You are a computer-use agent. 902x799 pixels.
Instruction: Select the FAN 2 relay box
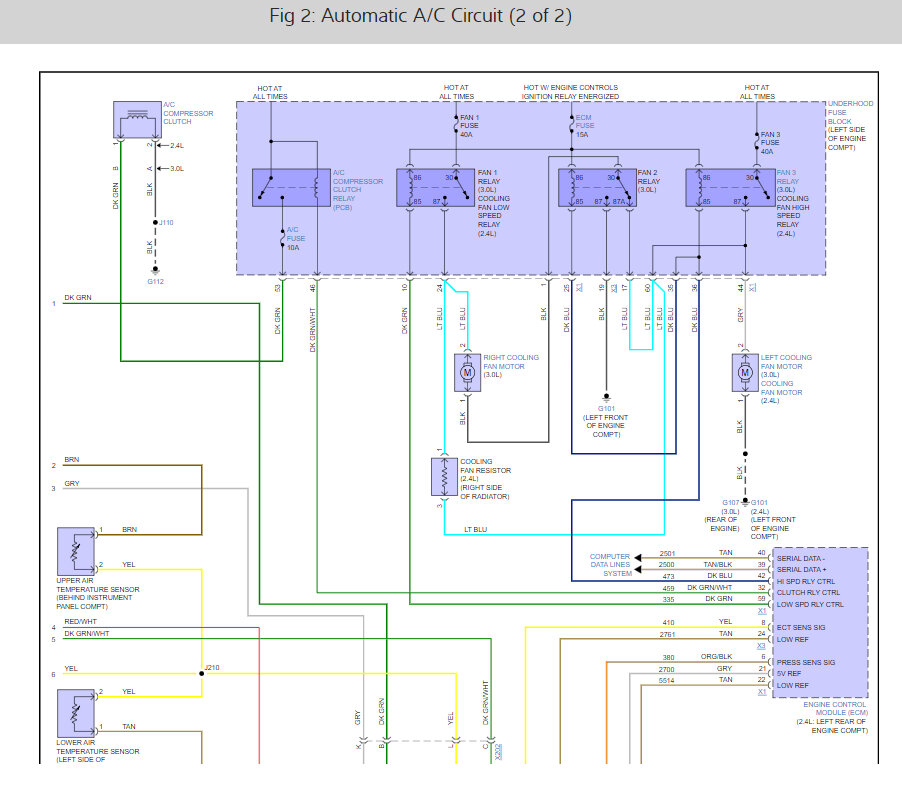598,188
